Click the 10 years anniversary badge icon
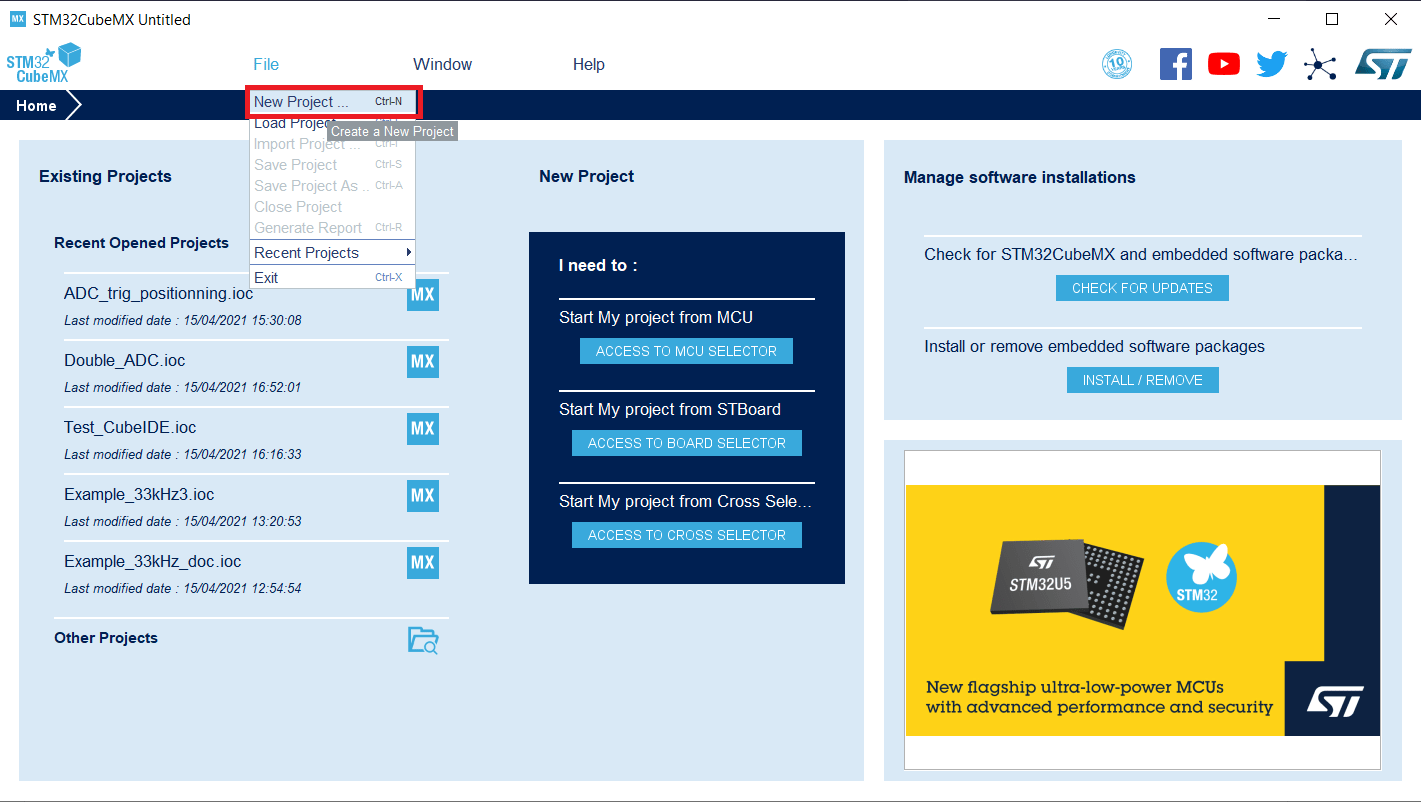The width and height of the screenshot is (1421, 802). pos(1117,64)
